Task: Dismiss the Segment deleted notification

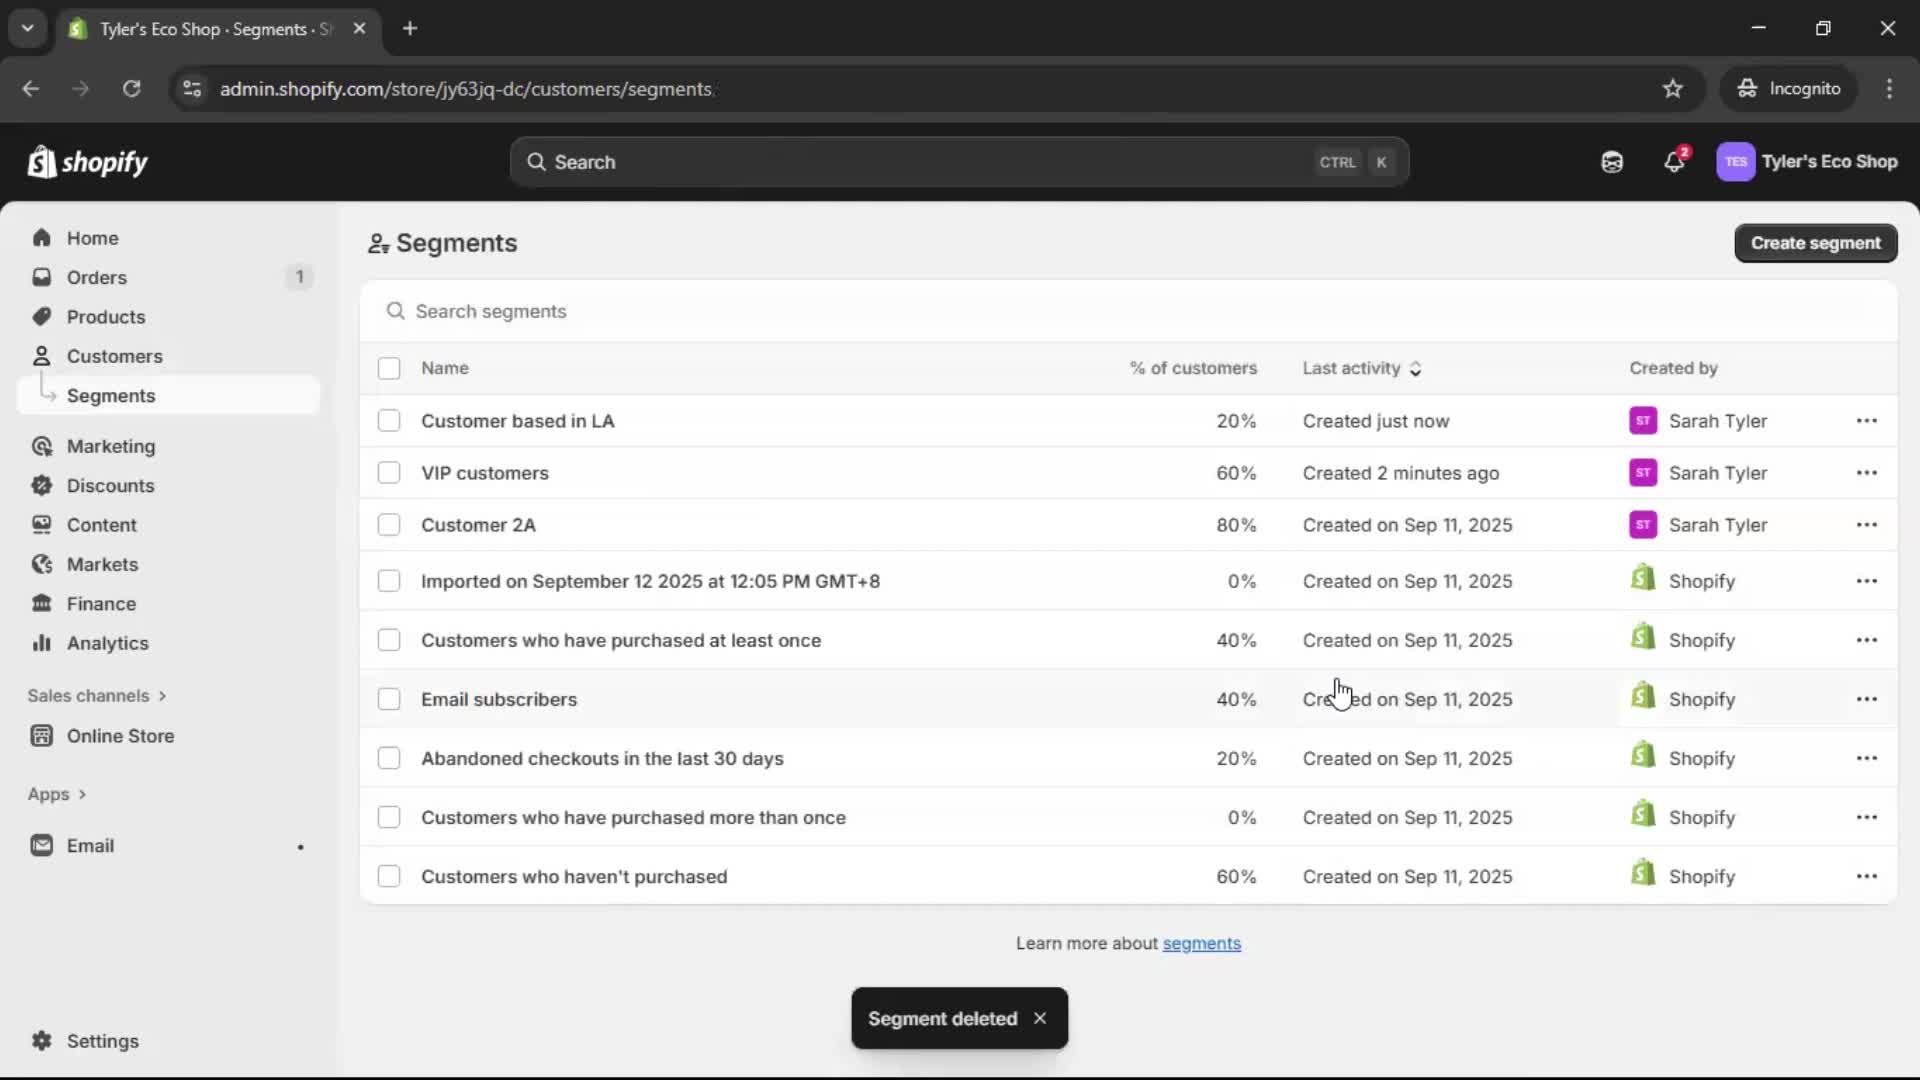Action: pos(1040,1018)
